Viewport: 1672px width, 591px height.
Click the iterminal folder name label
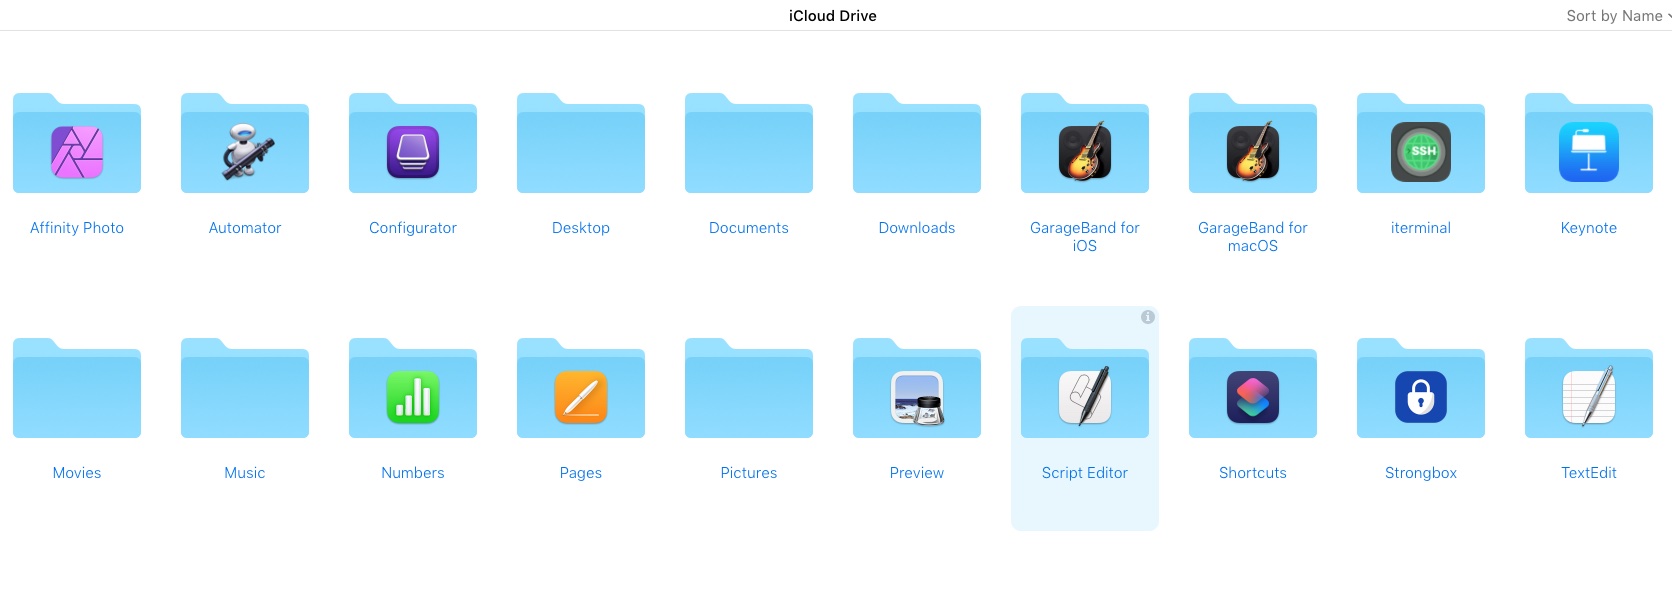pyautogui.click(x=1421, y=228)
